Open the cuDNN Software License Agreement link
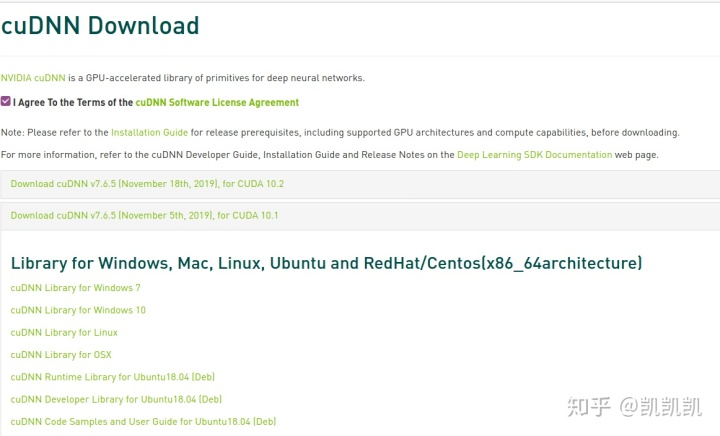 click(x=217, y=102)
